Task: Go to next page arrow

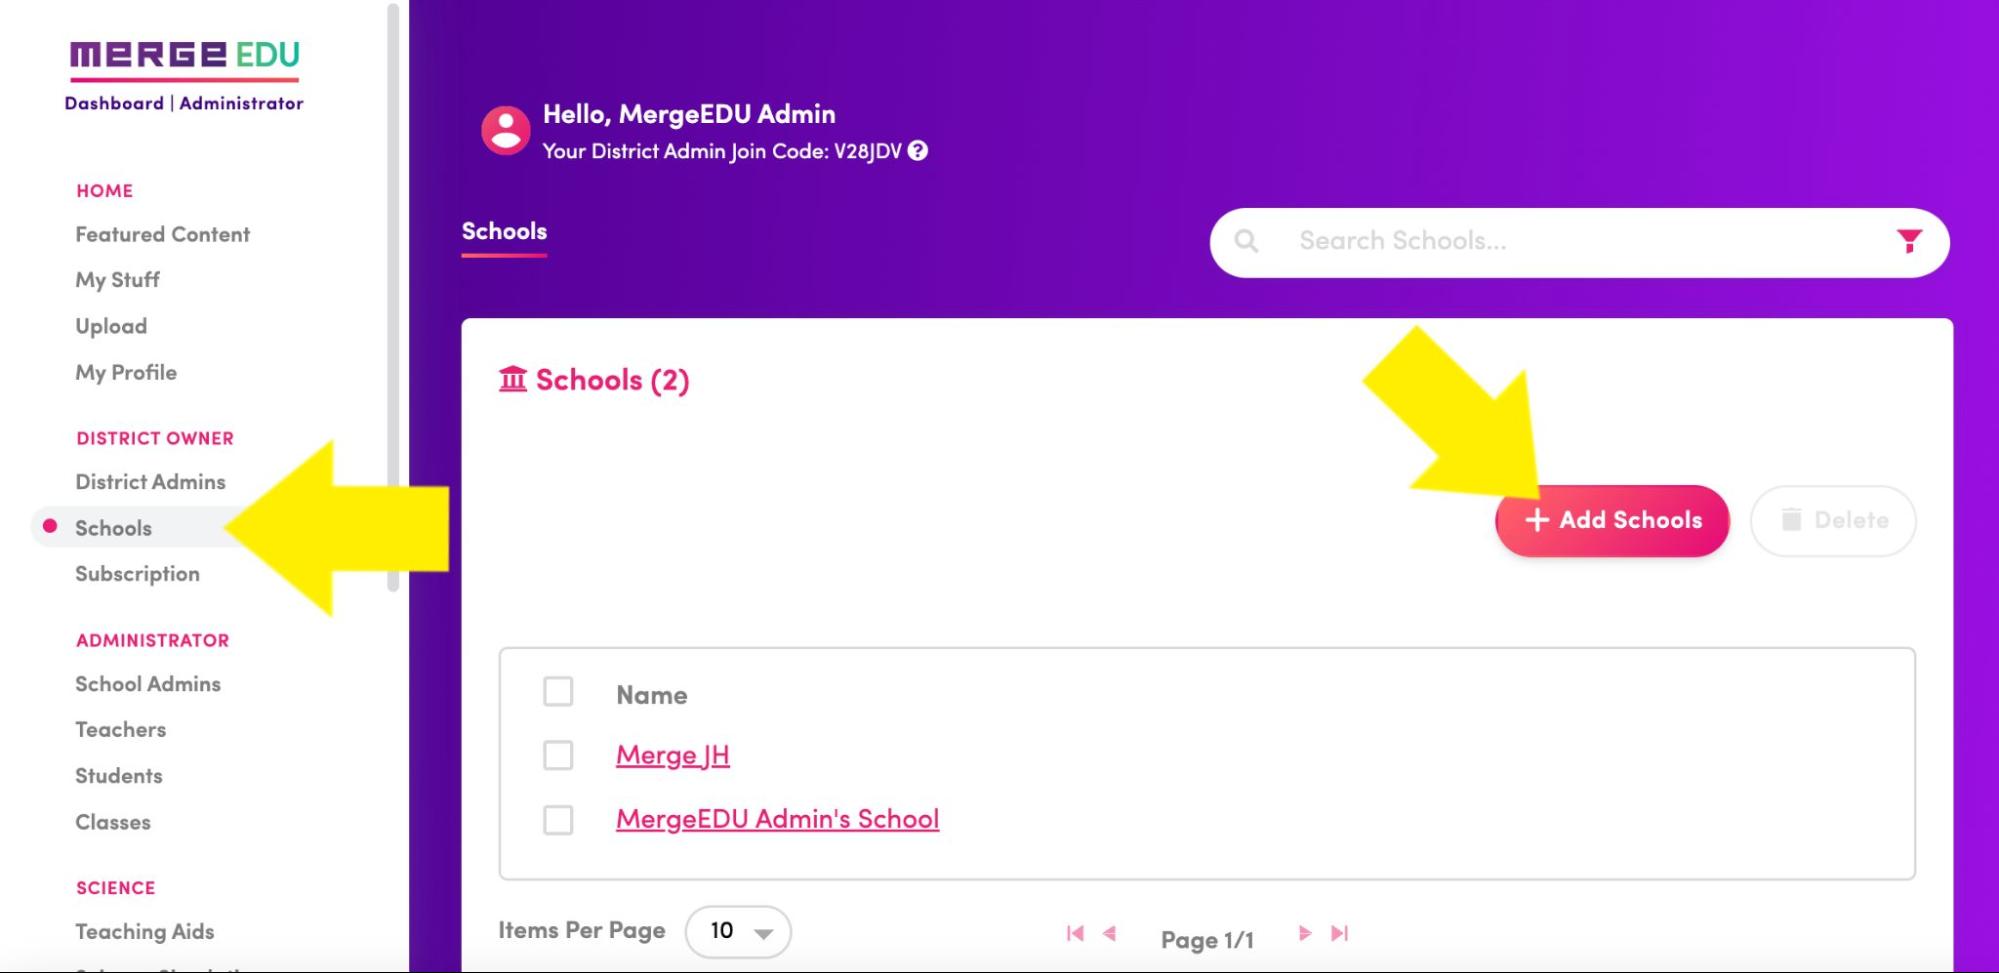Action: 1304,933
